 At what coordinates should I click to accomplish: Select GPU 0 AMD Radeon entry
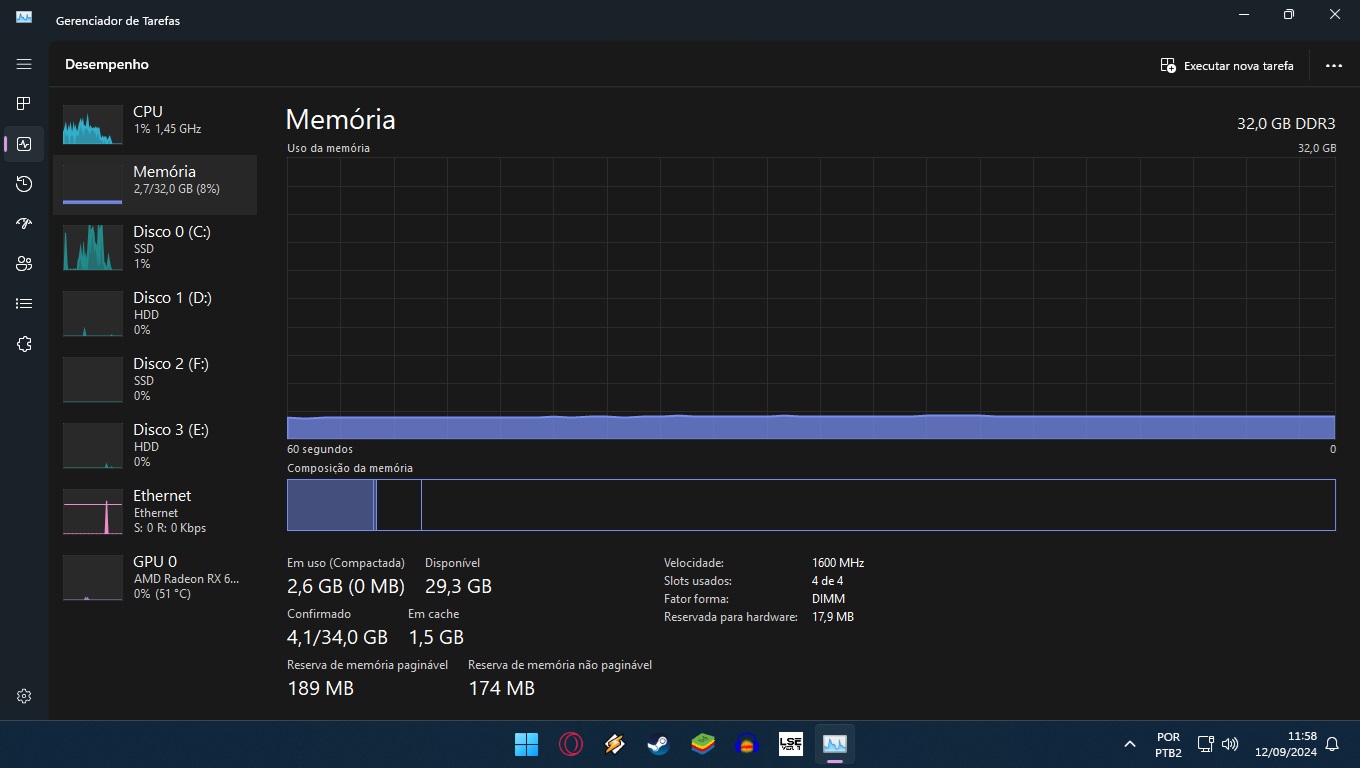(x=155, y=577)
